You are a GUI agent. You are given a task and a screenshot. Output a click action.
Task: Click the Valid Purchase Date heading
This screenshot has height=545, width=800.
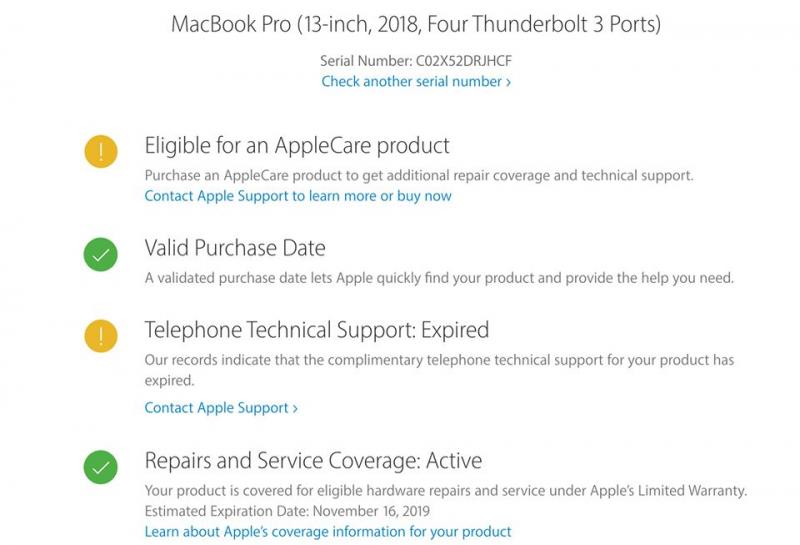(235, 248)
